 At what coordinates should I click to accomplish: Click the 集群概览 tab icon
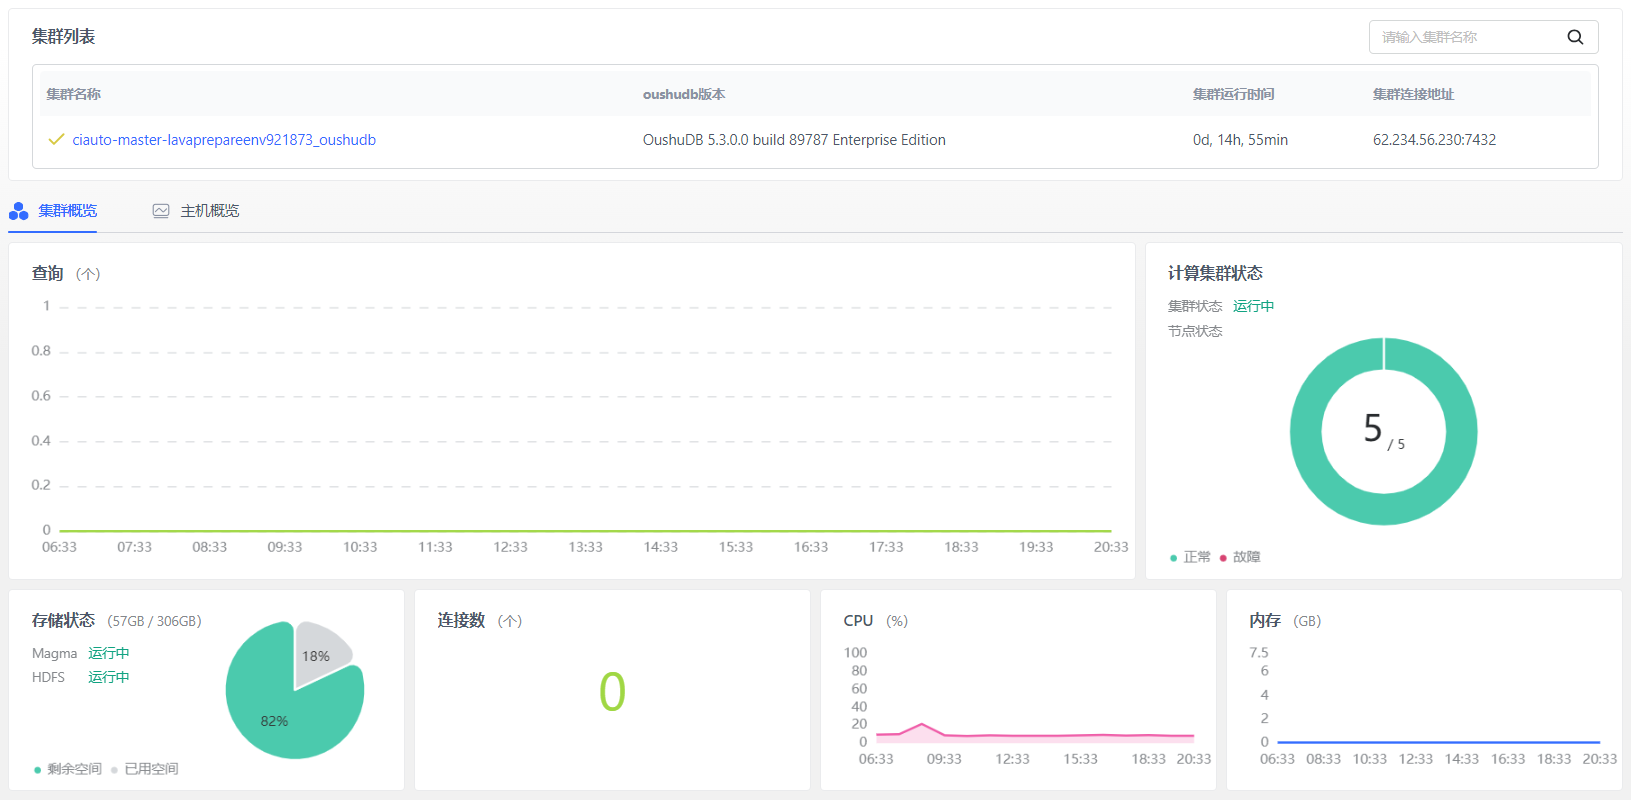click(x=18, y=211)
